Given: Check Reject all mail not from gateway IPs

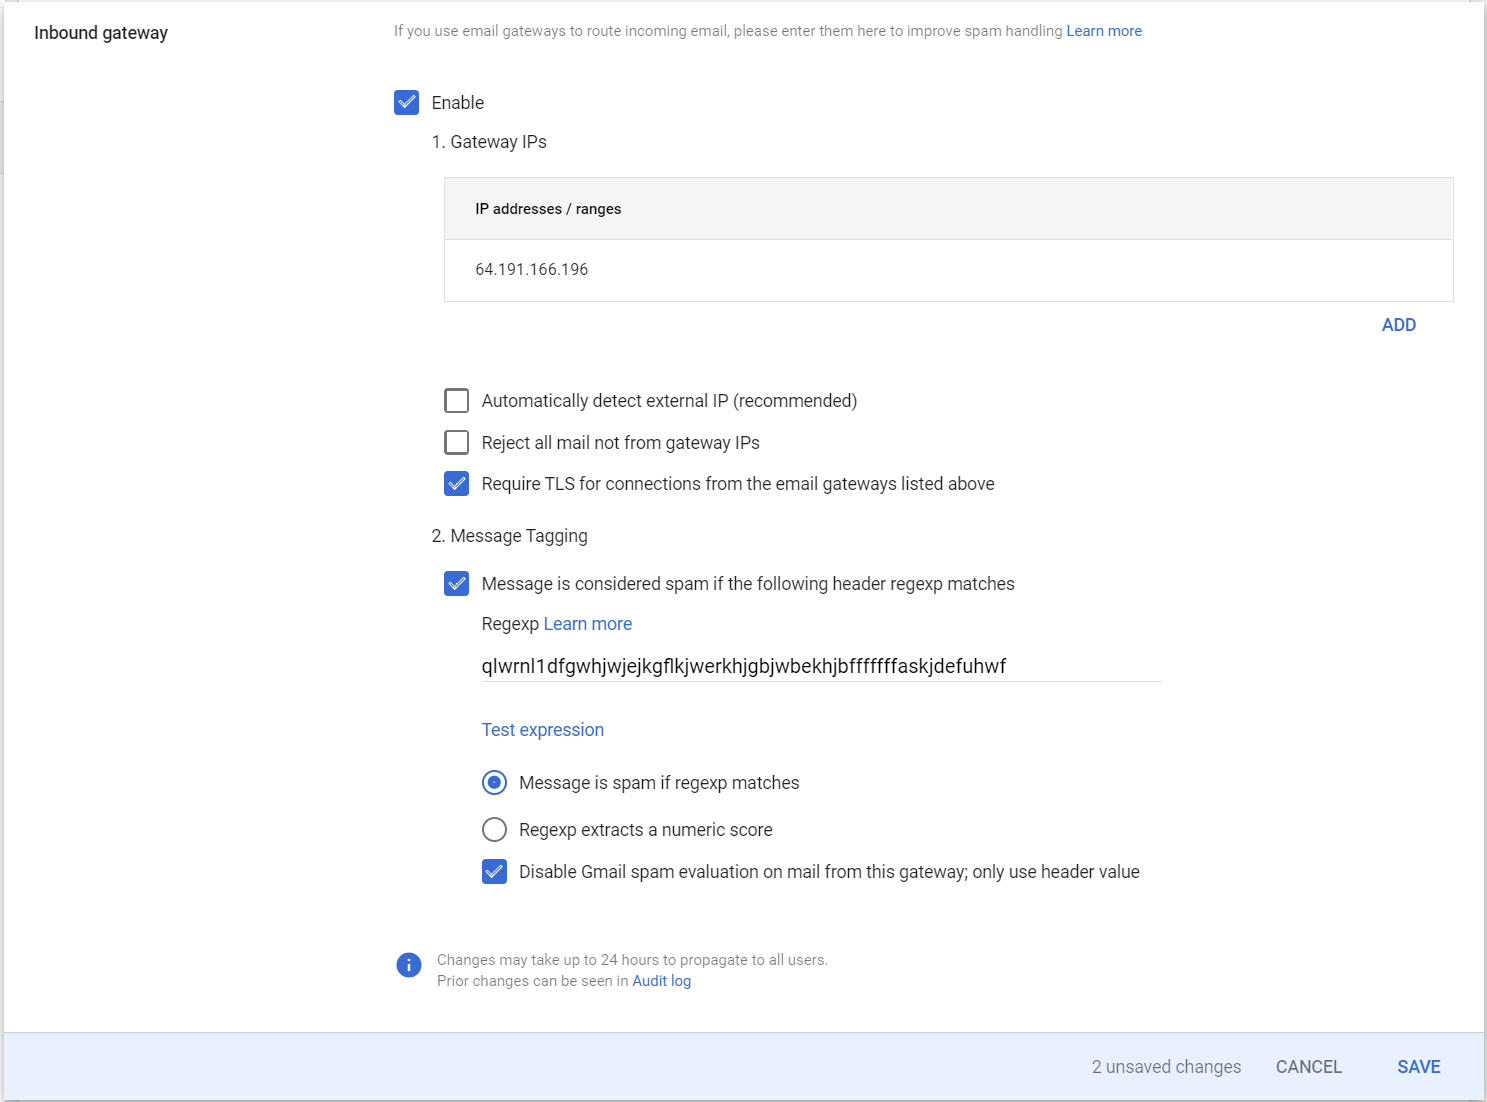Looking at the screenshot, I should tap(457, 443).
